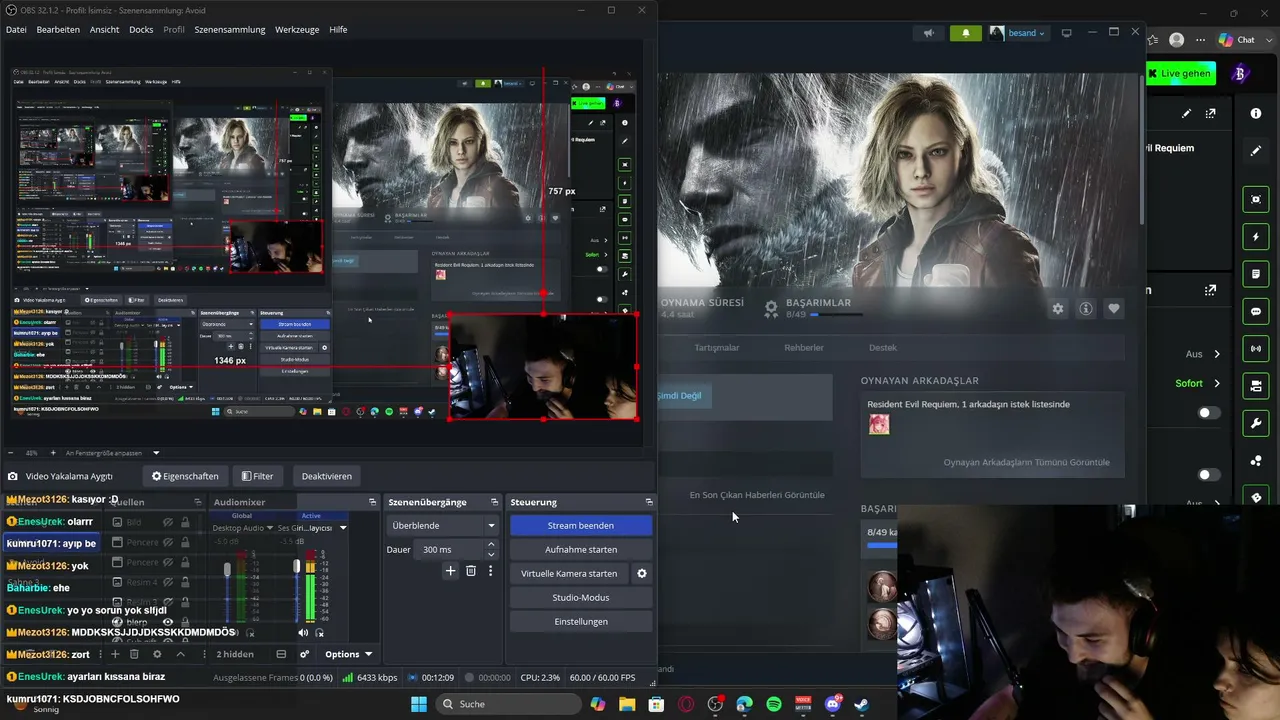Pop out the Szenenübergänge dock
This screenshot has height=720, width=1280.
(494, 502)
